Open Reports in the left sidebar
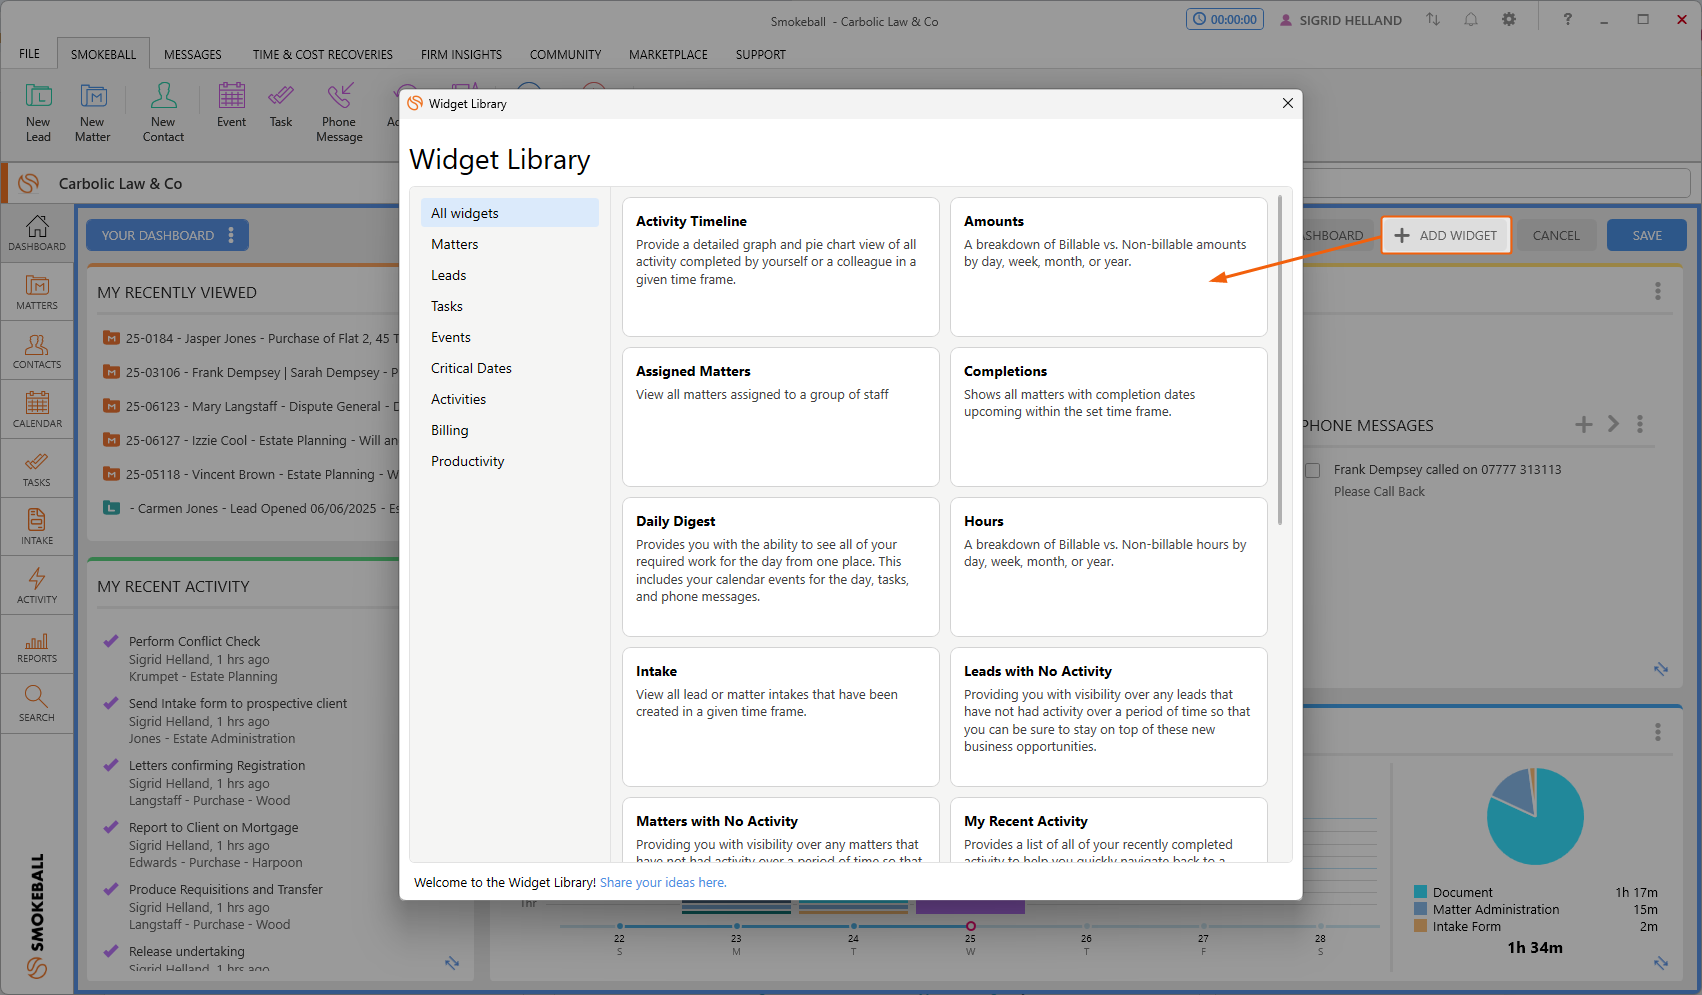 [37, 645]
